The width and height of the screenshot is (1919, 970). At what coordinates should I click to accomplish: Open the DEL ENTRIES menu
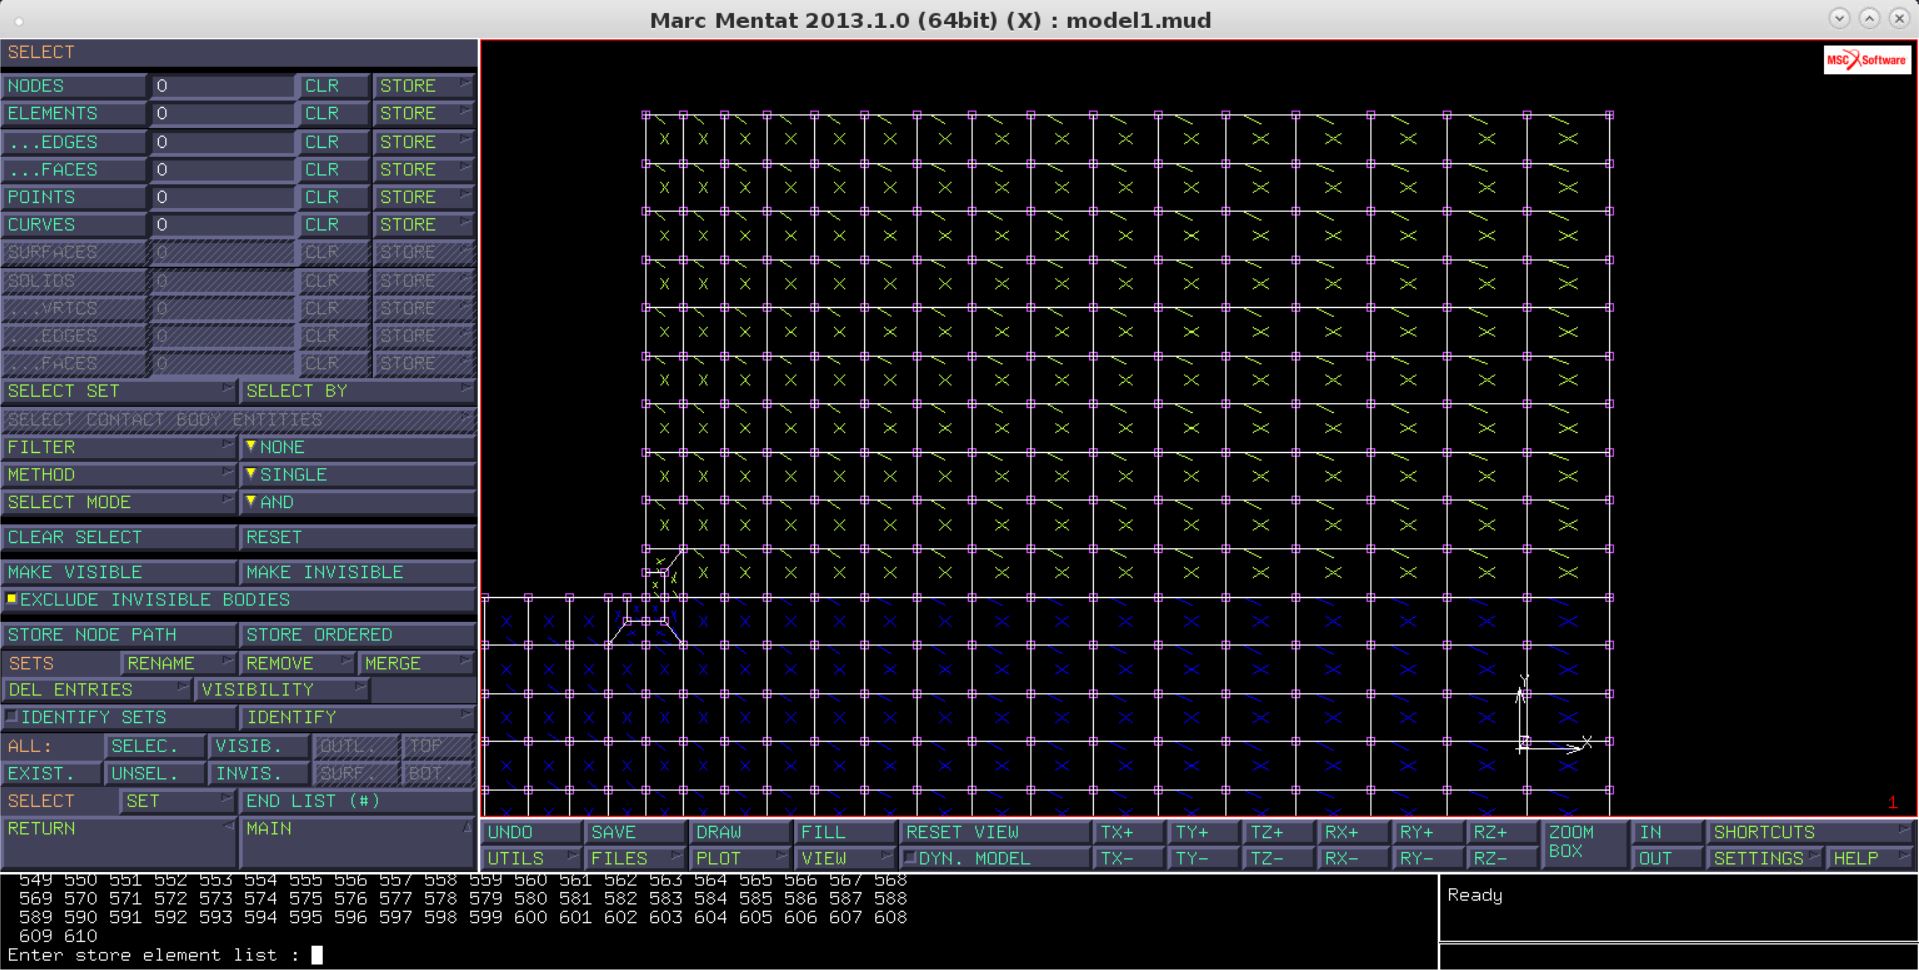coord(96,690)
